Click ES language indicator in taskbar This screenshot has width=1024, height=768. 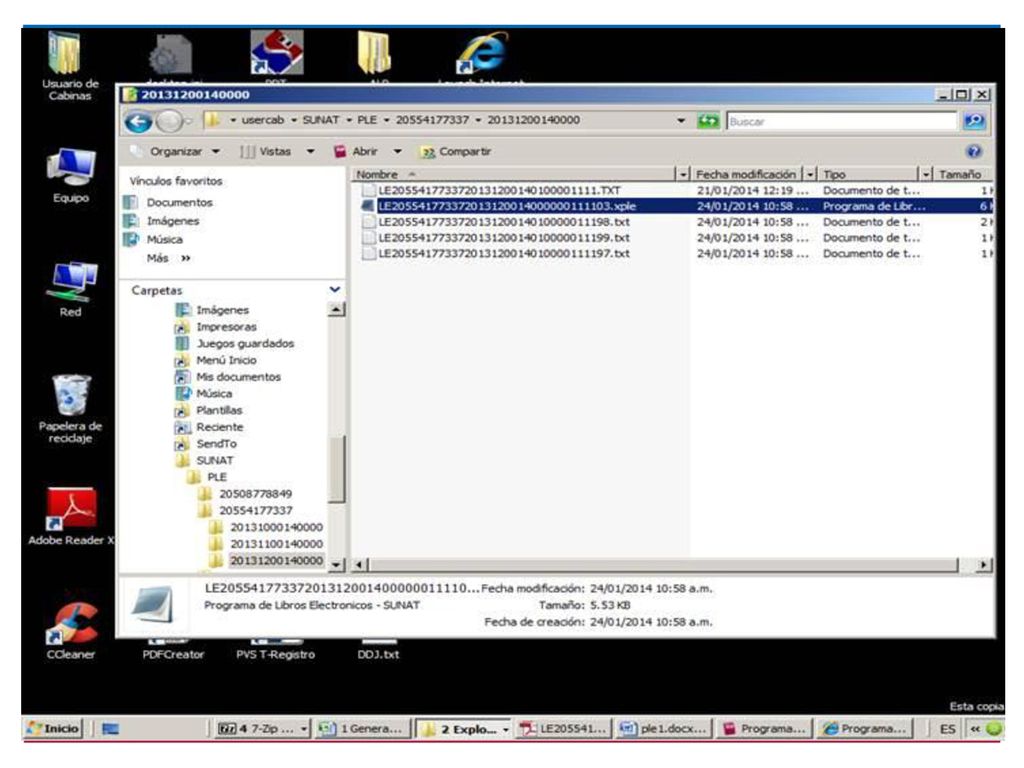(x=947, y=729)
